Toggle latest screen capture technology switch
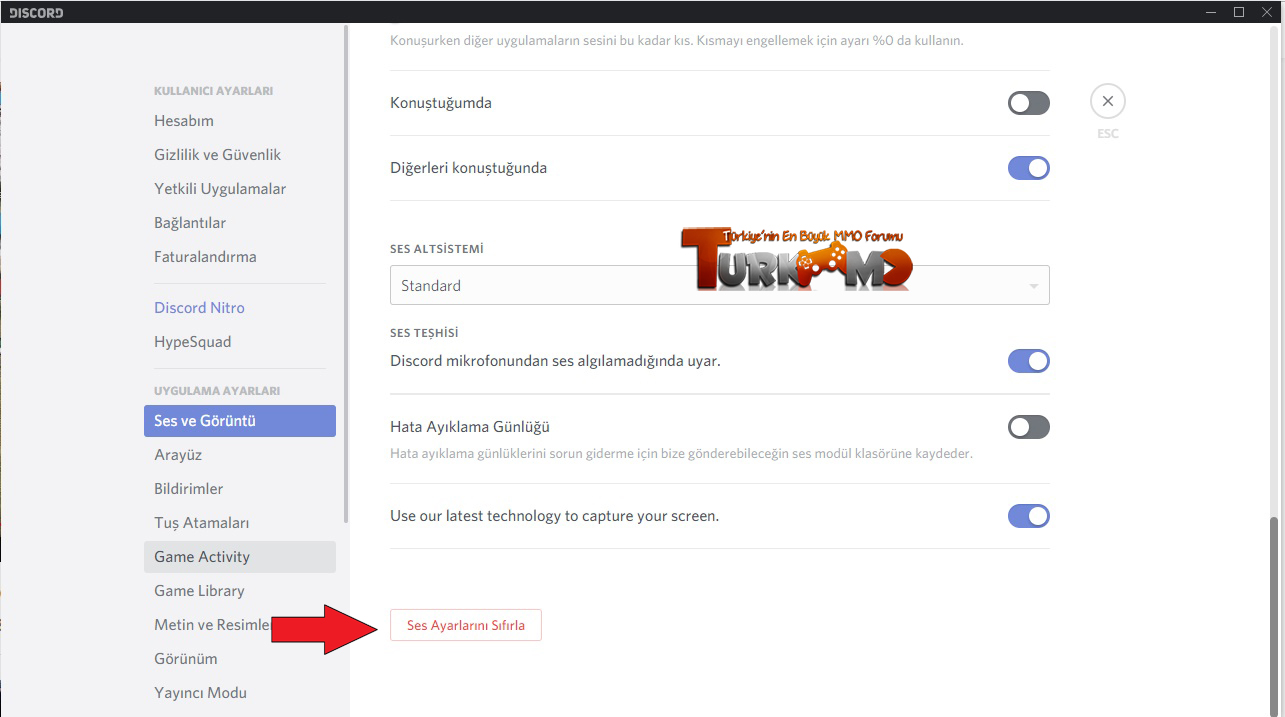The image size is (1285, 717). click(x=1029, y=516)
